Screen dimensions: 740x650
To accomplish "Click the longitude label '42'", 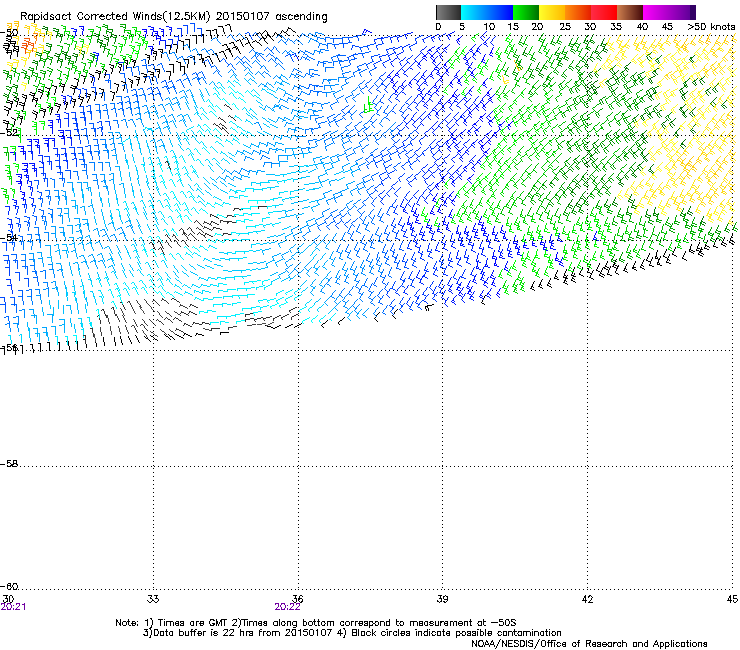I will pyautogui.click(x=587, y=599).
